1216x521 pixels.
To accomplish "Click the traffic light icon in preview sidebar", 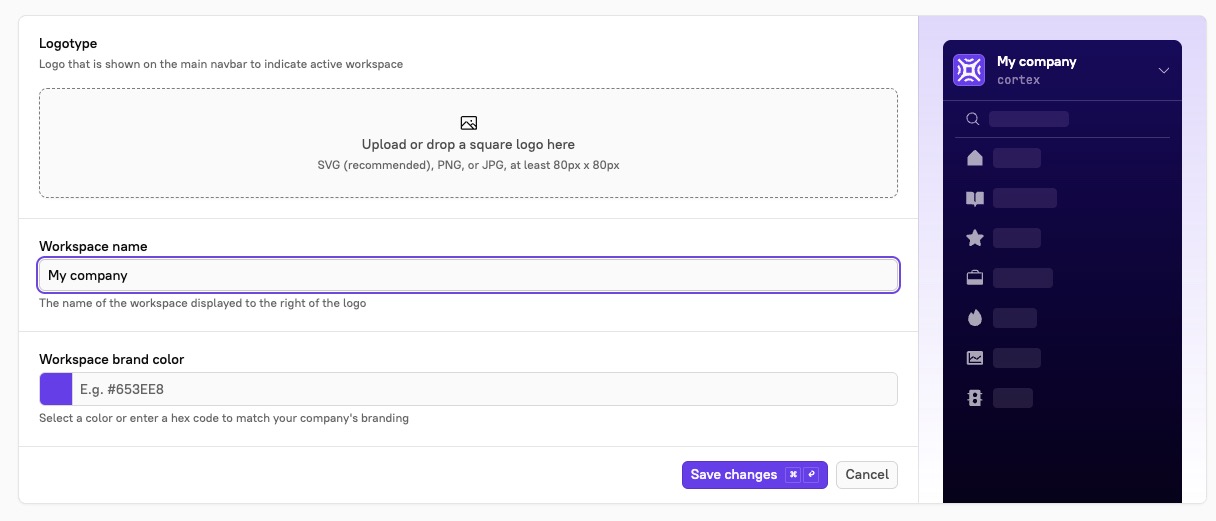I will pos(975,398).
